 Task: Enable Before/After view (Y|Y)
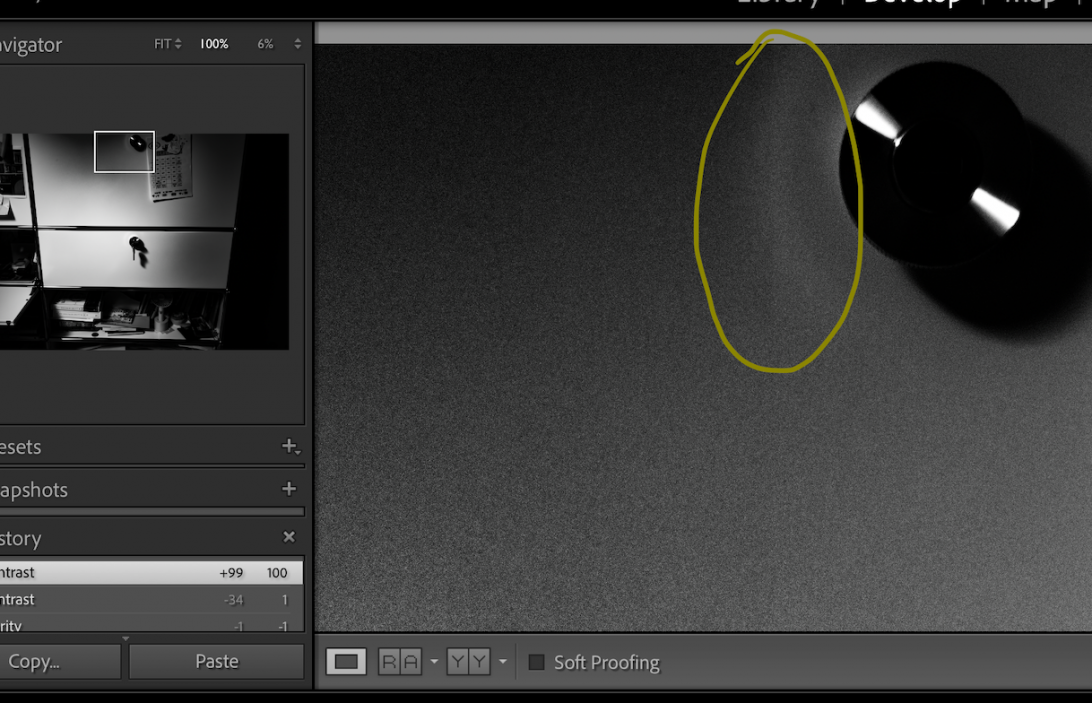pyautogui.click(x=469, y=662)
